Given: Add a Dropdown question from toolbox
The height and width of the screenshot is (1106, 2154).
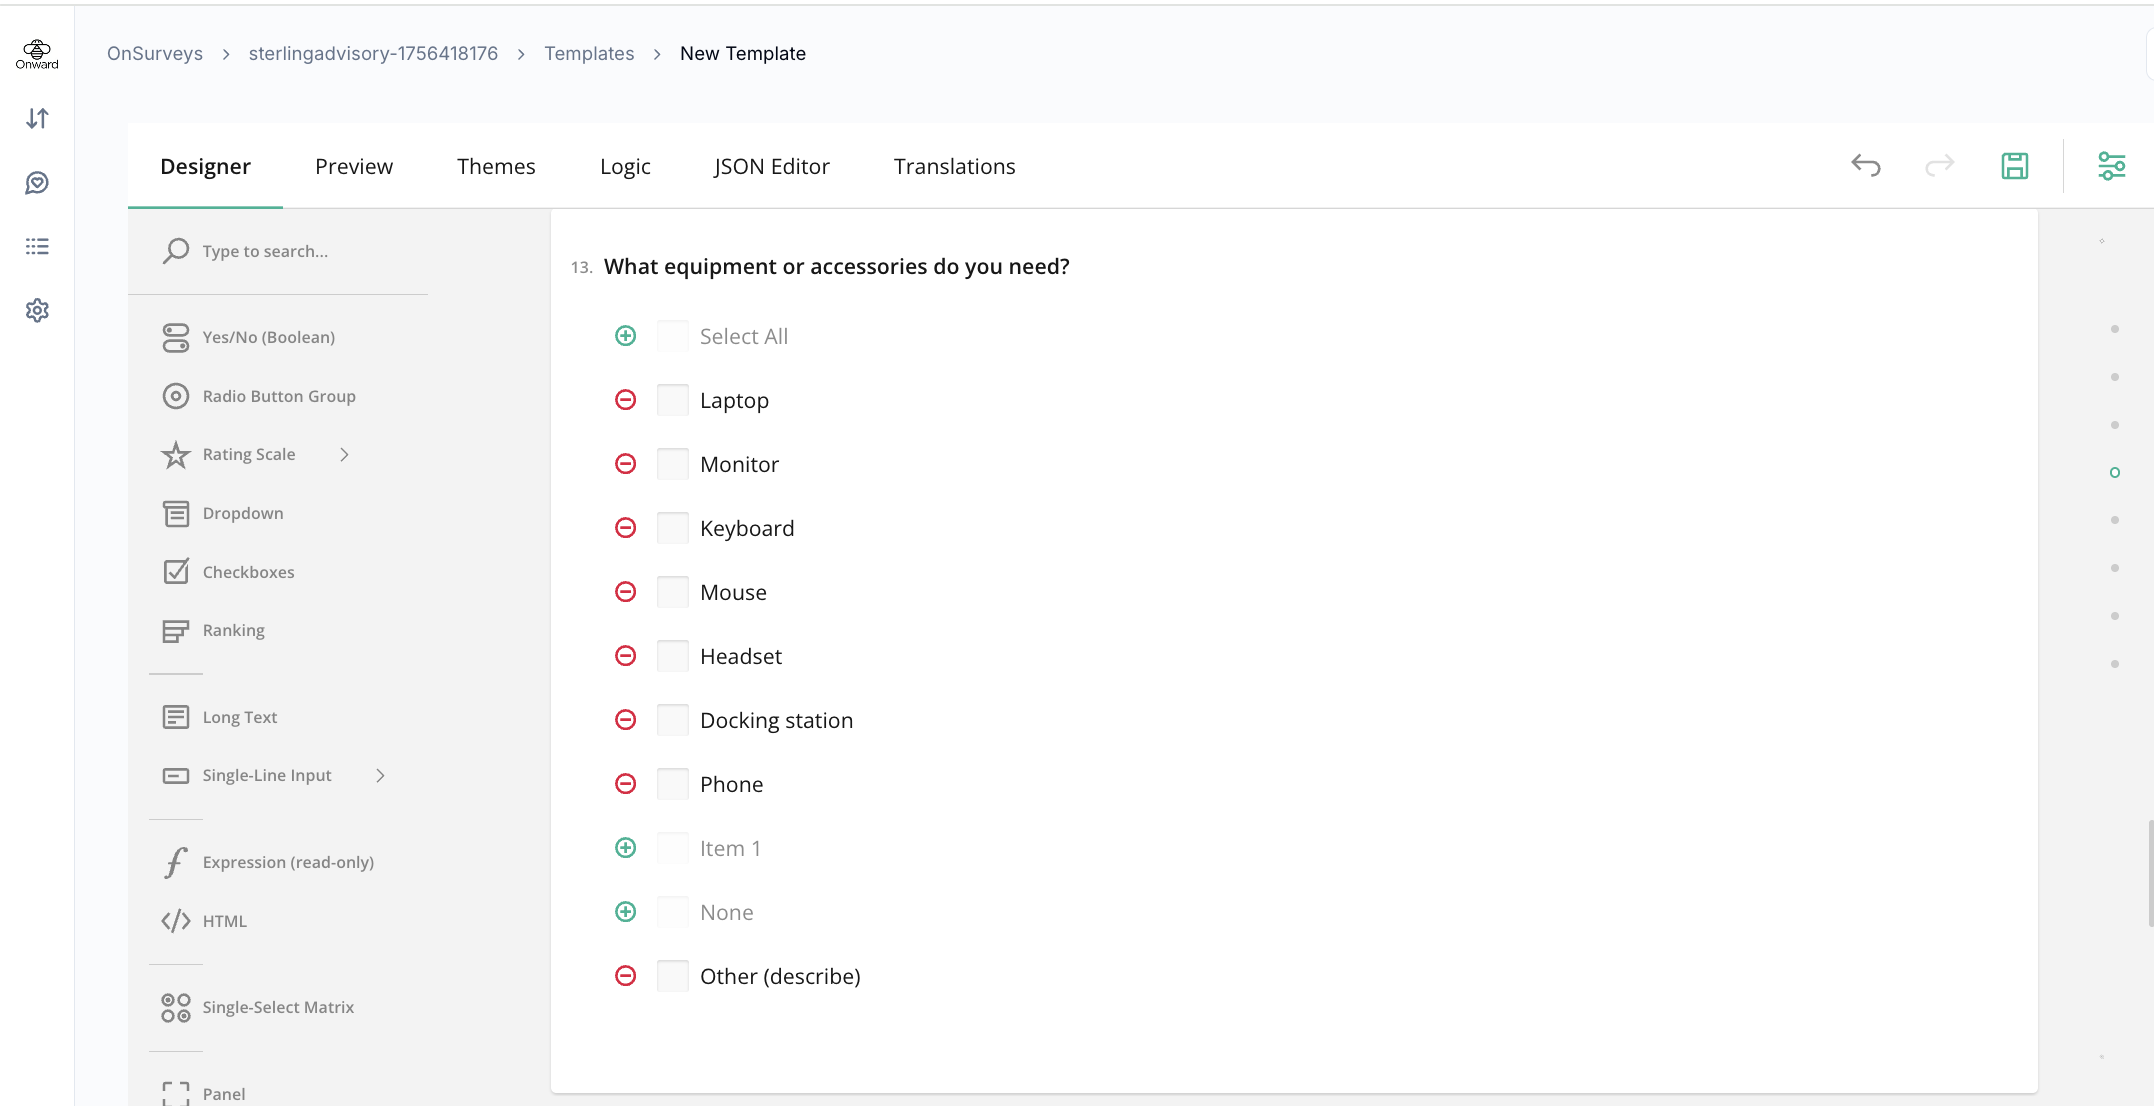Looking at the screenshot, I should 243,513.
